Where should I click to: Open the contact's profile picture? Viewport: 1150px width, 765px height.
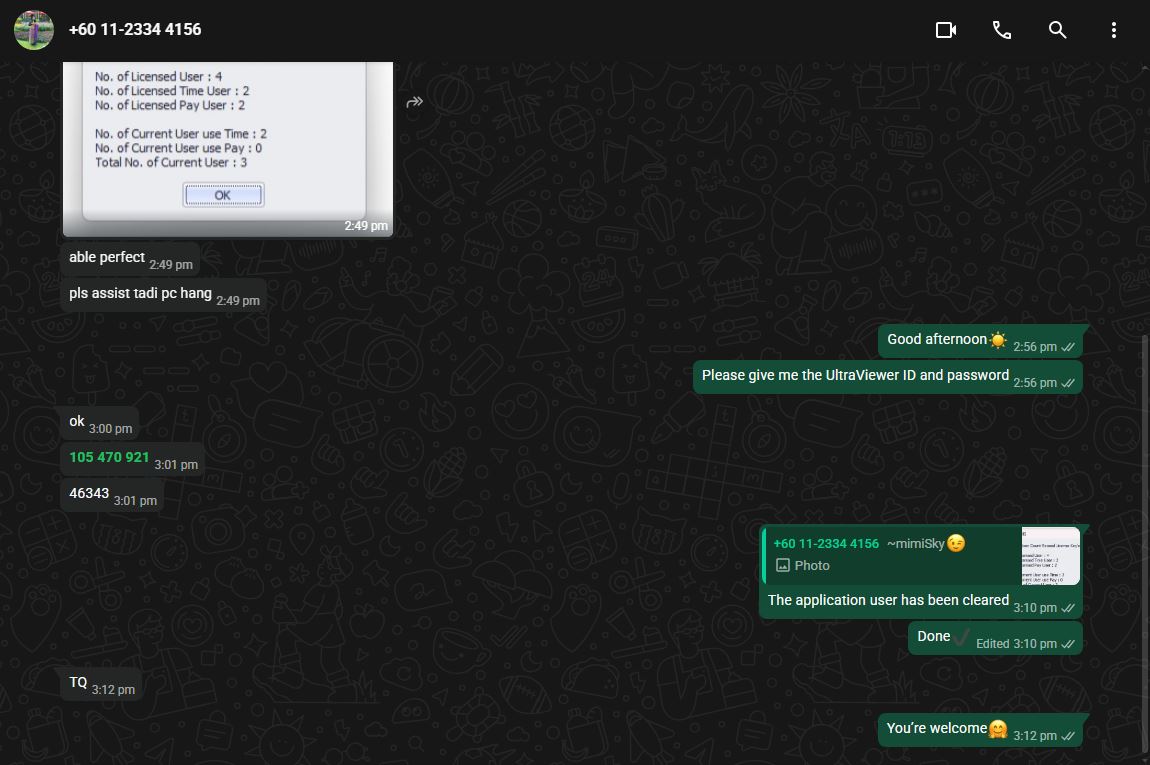tap(34, 30)
